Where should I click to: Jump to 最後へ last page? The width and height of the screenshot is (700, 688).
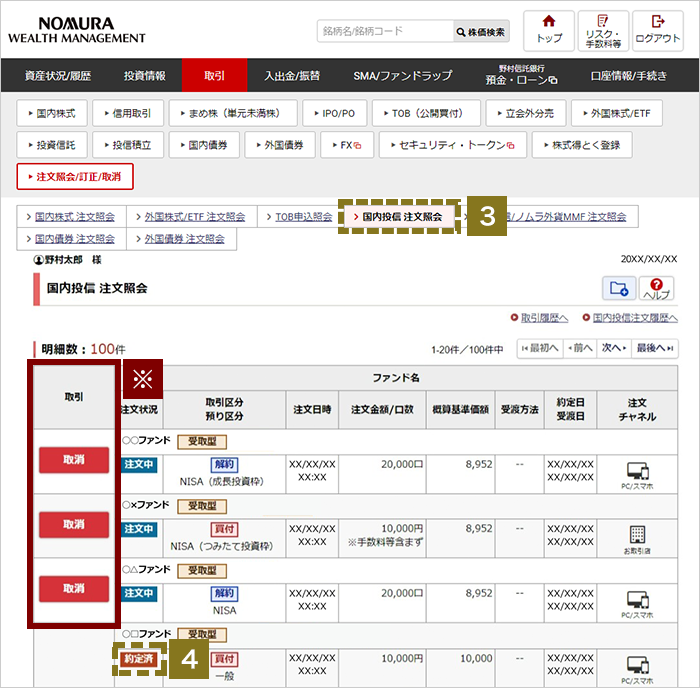click(x=654, y=348)
